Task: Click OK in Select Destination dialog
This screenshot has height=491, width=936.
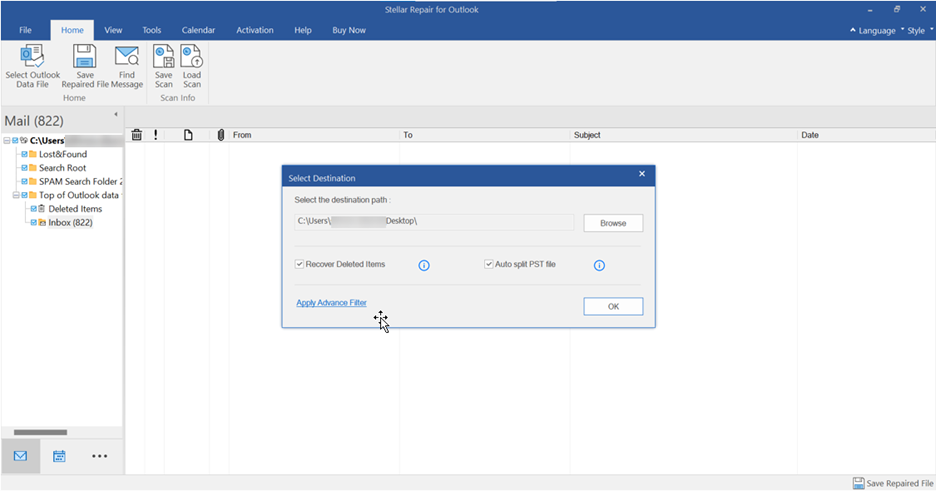Action: pos(613,307)
